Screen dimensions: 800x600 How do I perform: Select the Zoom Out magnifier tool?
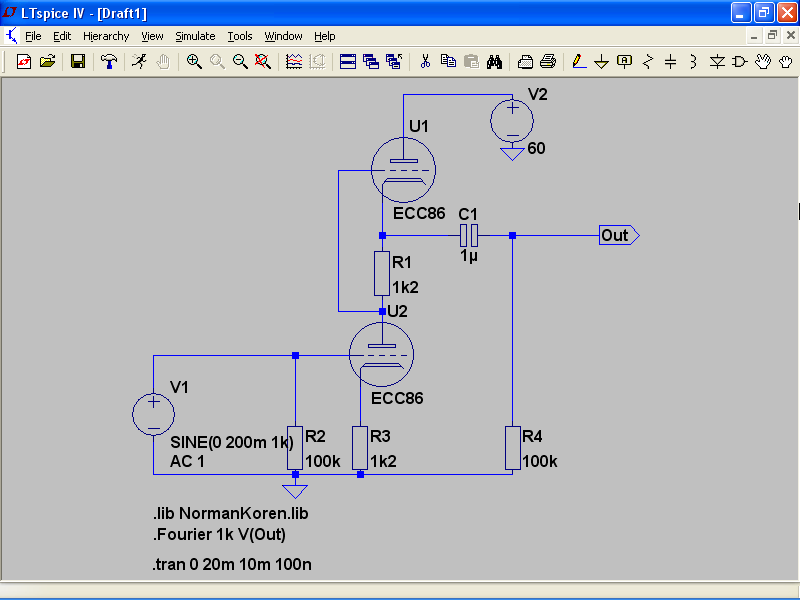coord(240,62)
